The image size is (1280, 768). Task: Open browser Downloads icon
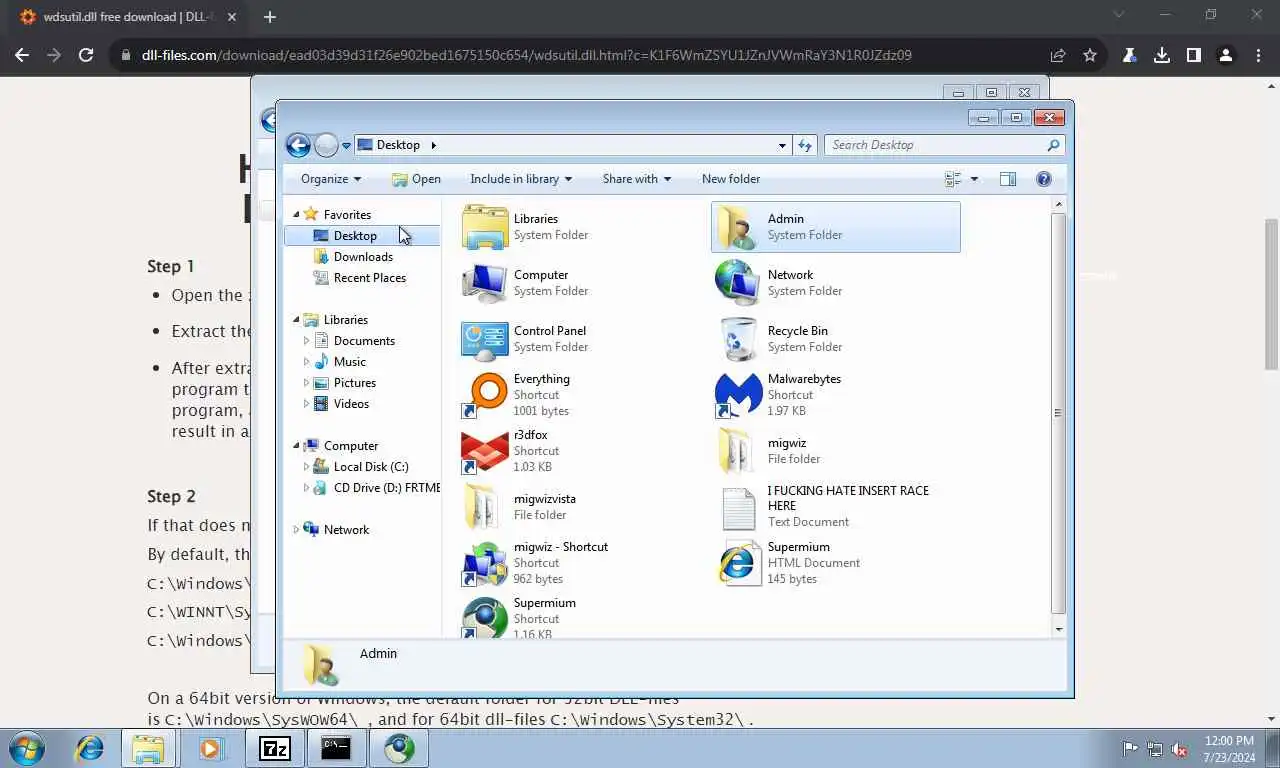(1162, 56)
